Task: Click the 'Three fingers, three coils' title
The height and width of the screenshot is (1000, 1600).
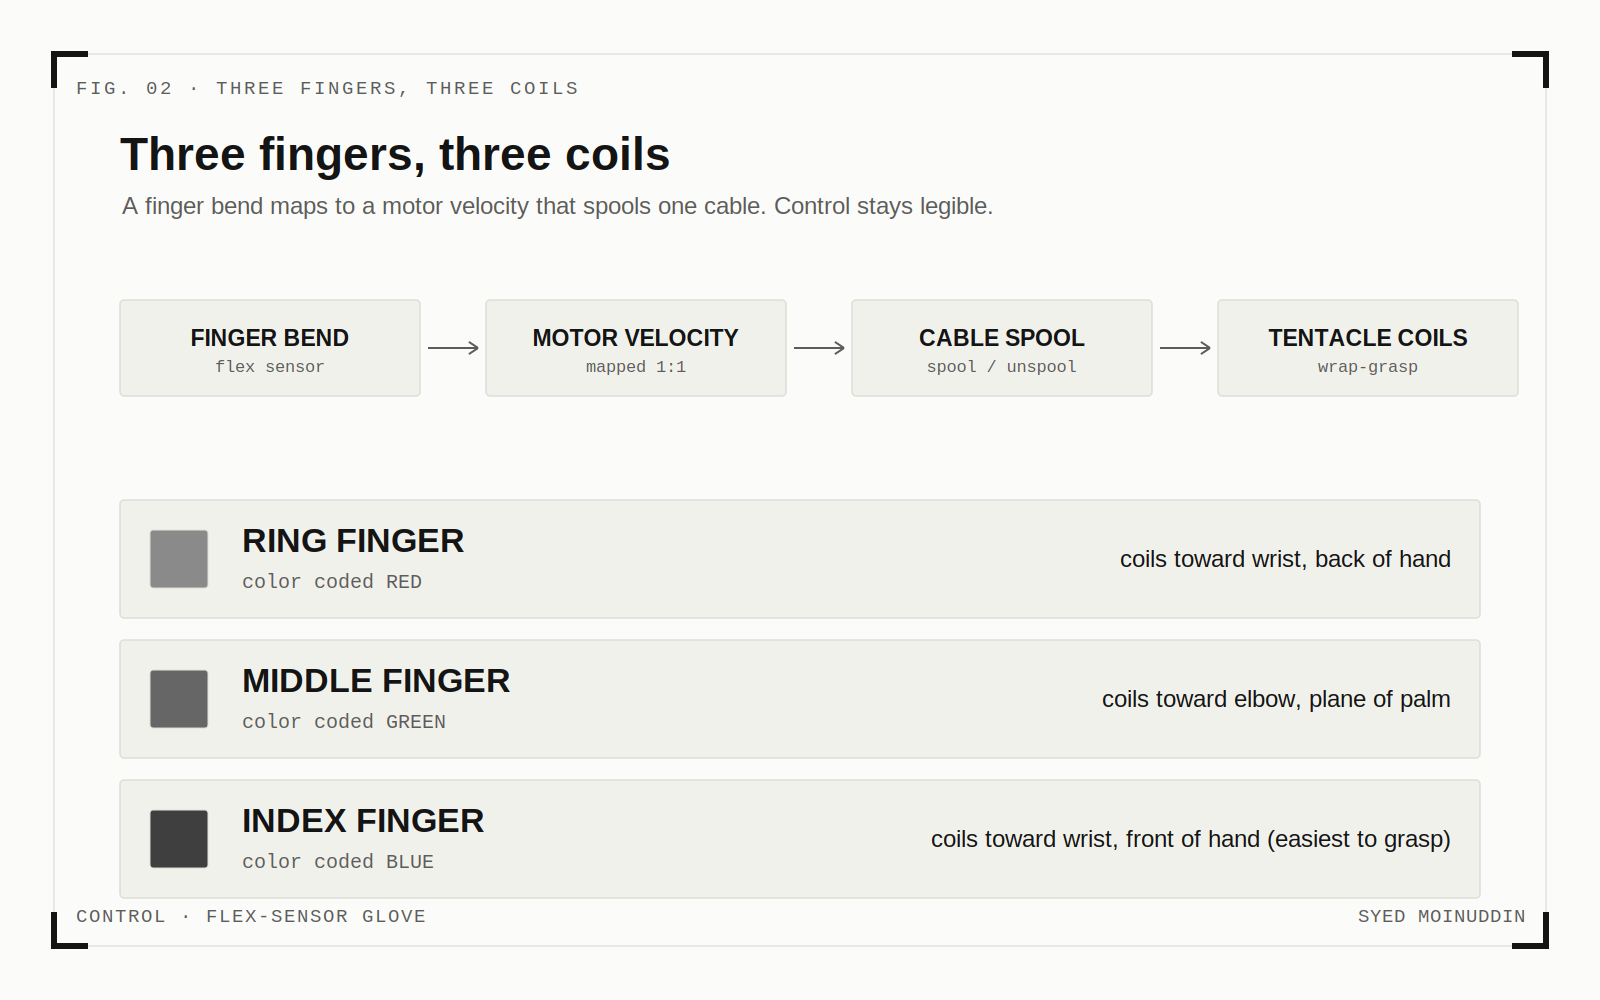Action: 395,155
